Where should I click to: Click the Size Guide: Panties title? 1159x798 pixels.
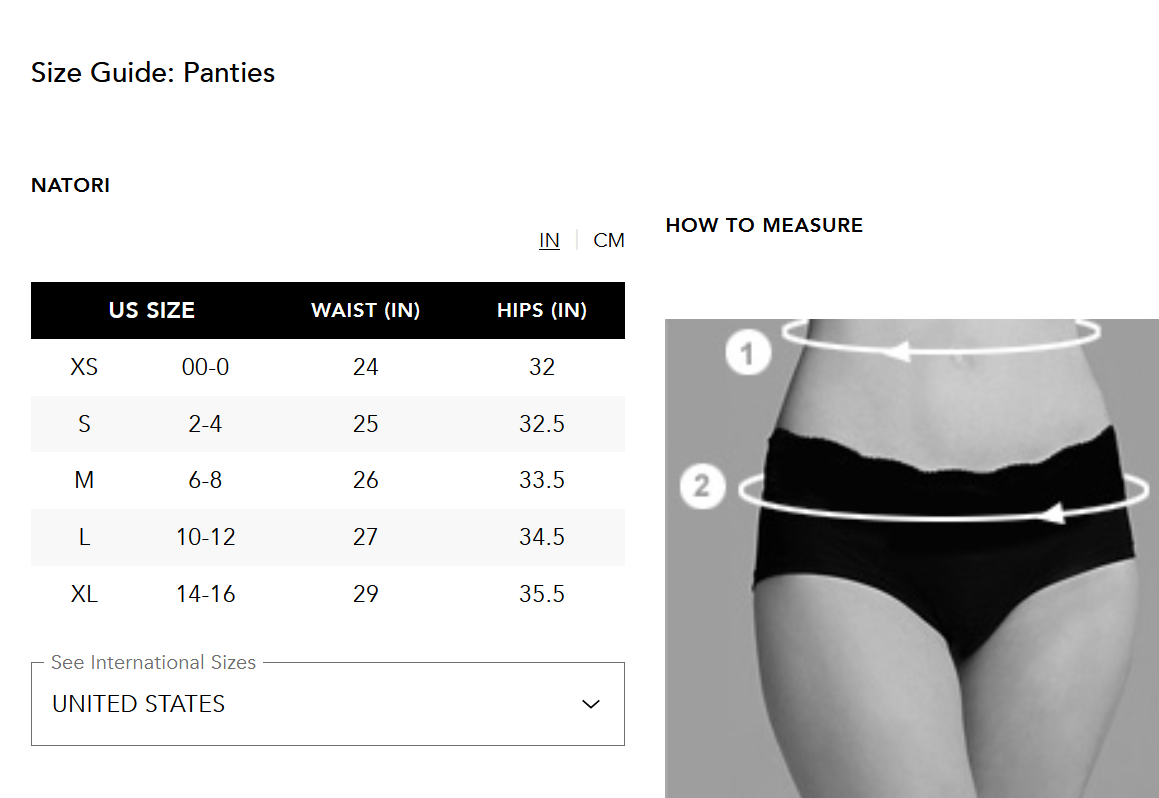(153, 73)
